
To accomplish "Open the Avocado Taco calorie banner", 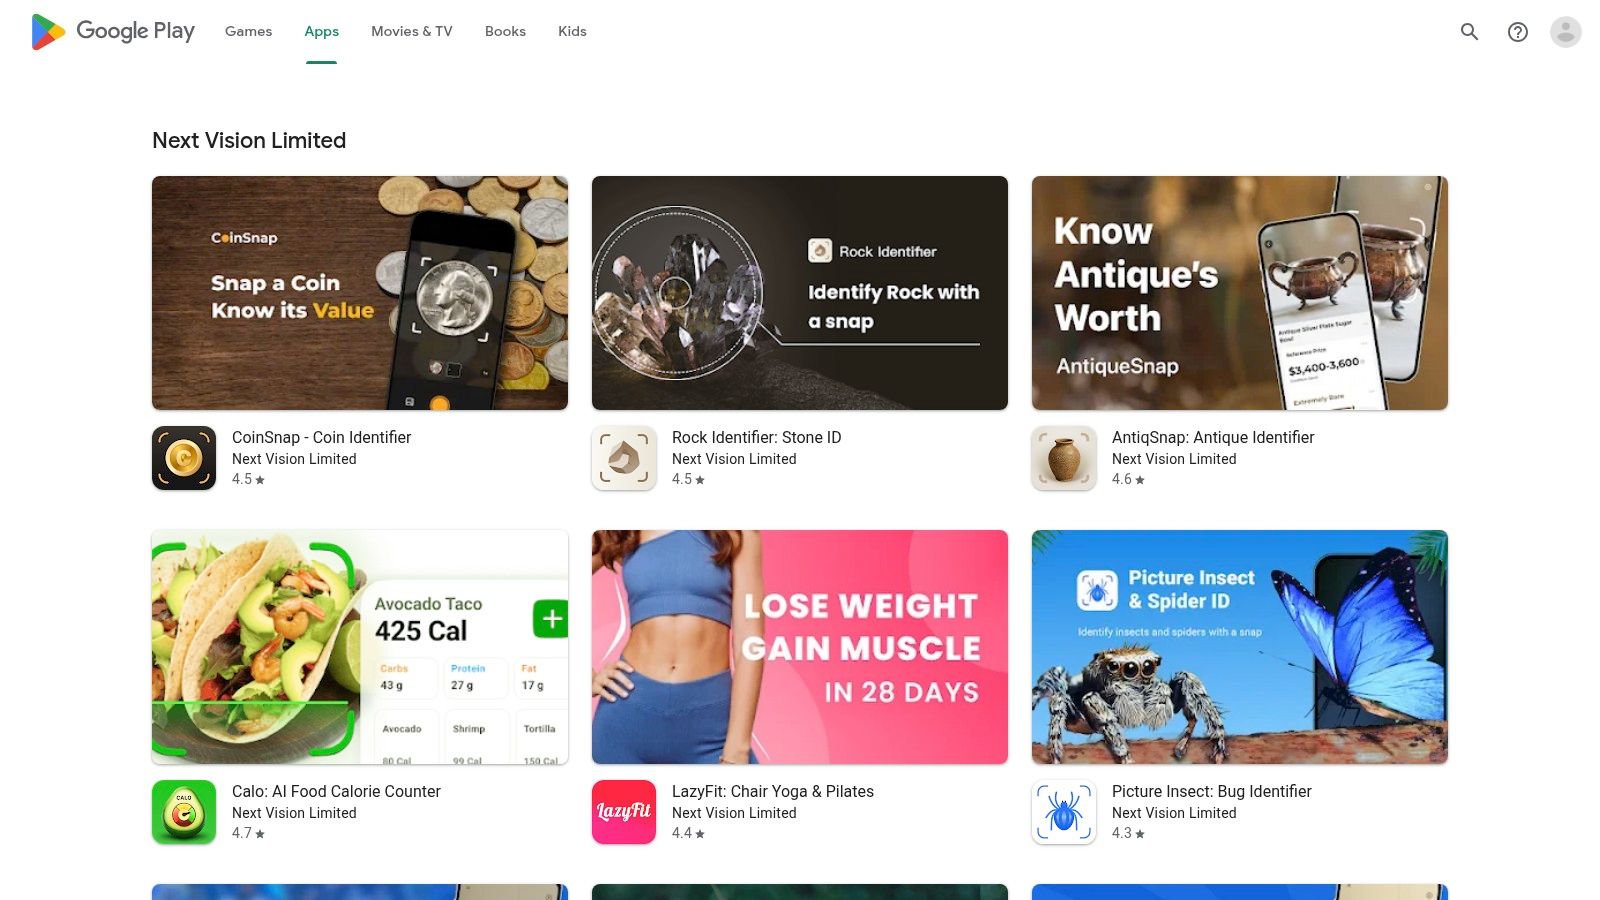I will [360, 647].
